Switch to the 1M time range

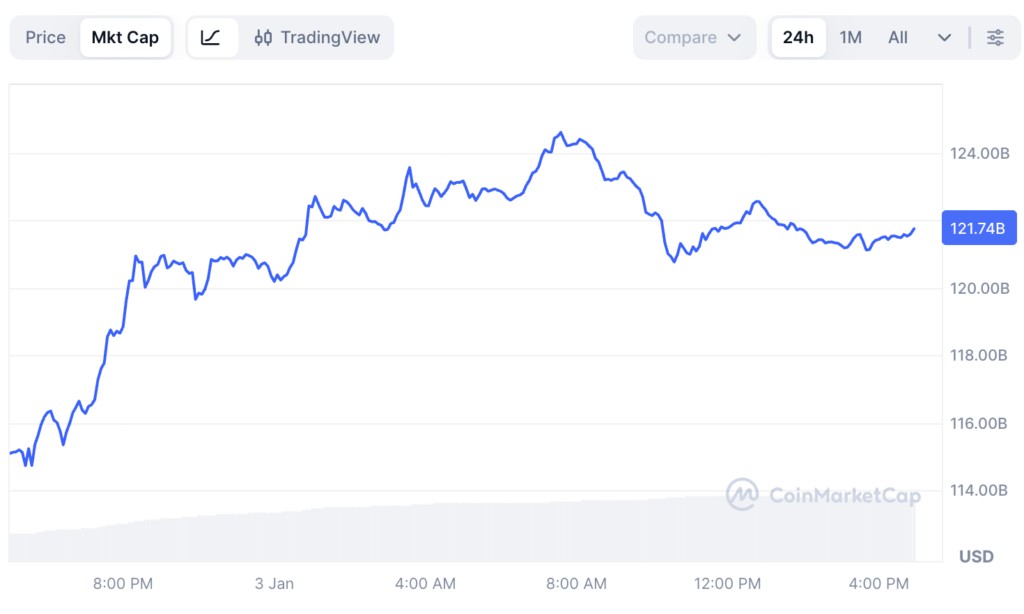(850, 37)
